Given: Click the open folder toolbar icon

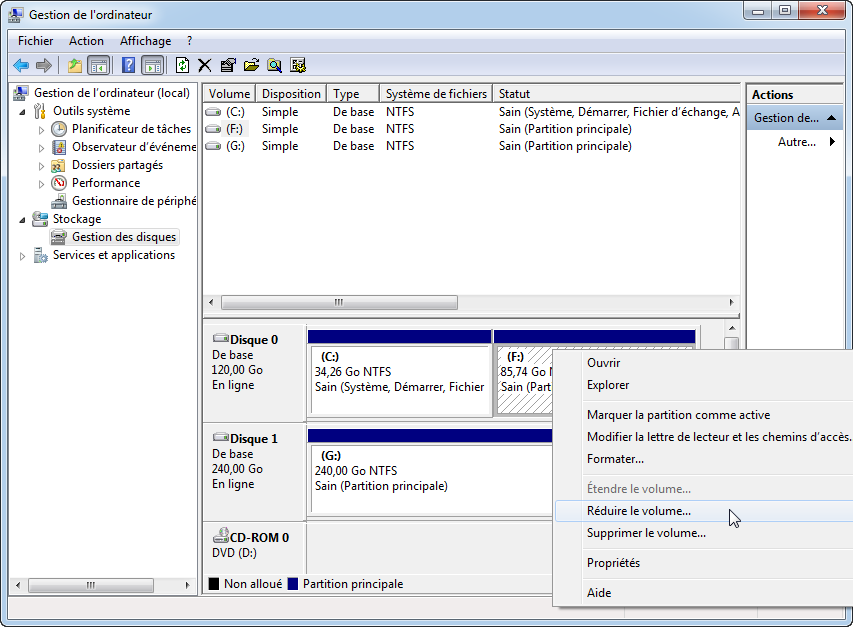Looking at the screenshot, I should click(251, 65).
